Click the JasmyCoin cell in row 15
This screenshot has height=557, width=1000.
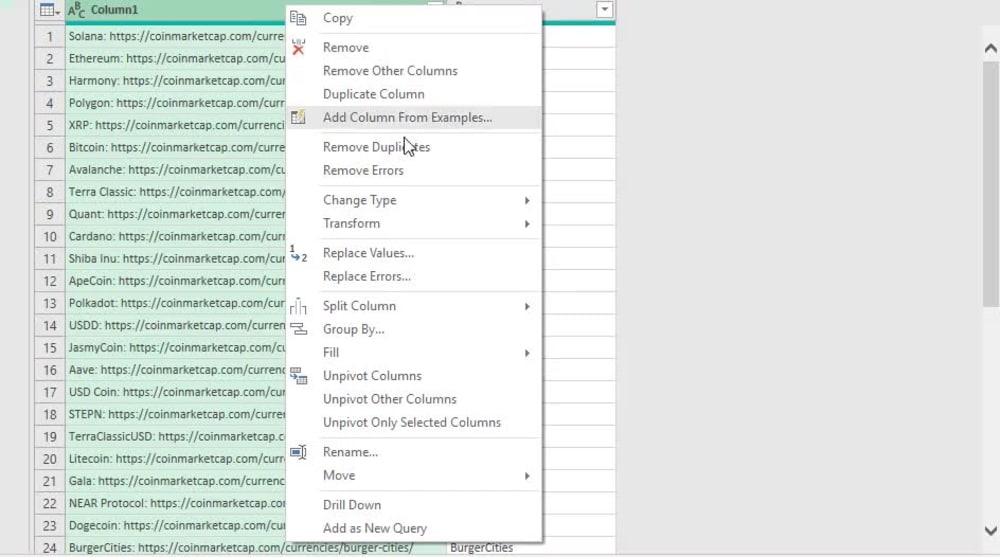tap(175, 347)
